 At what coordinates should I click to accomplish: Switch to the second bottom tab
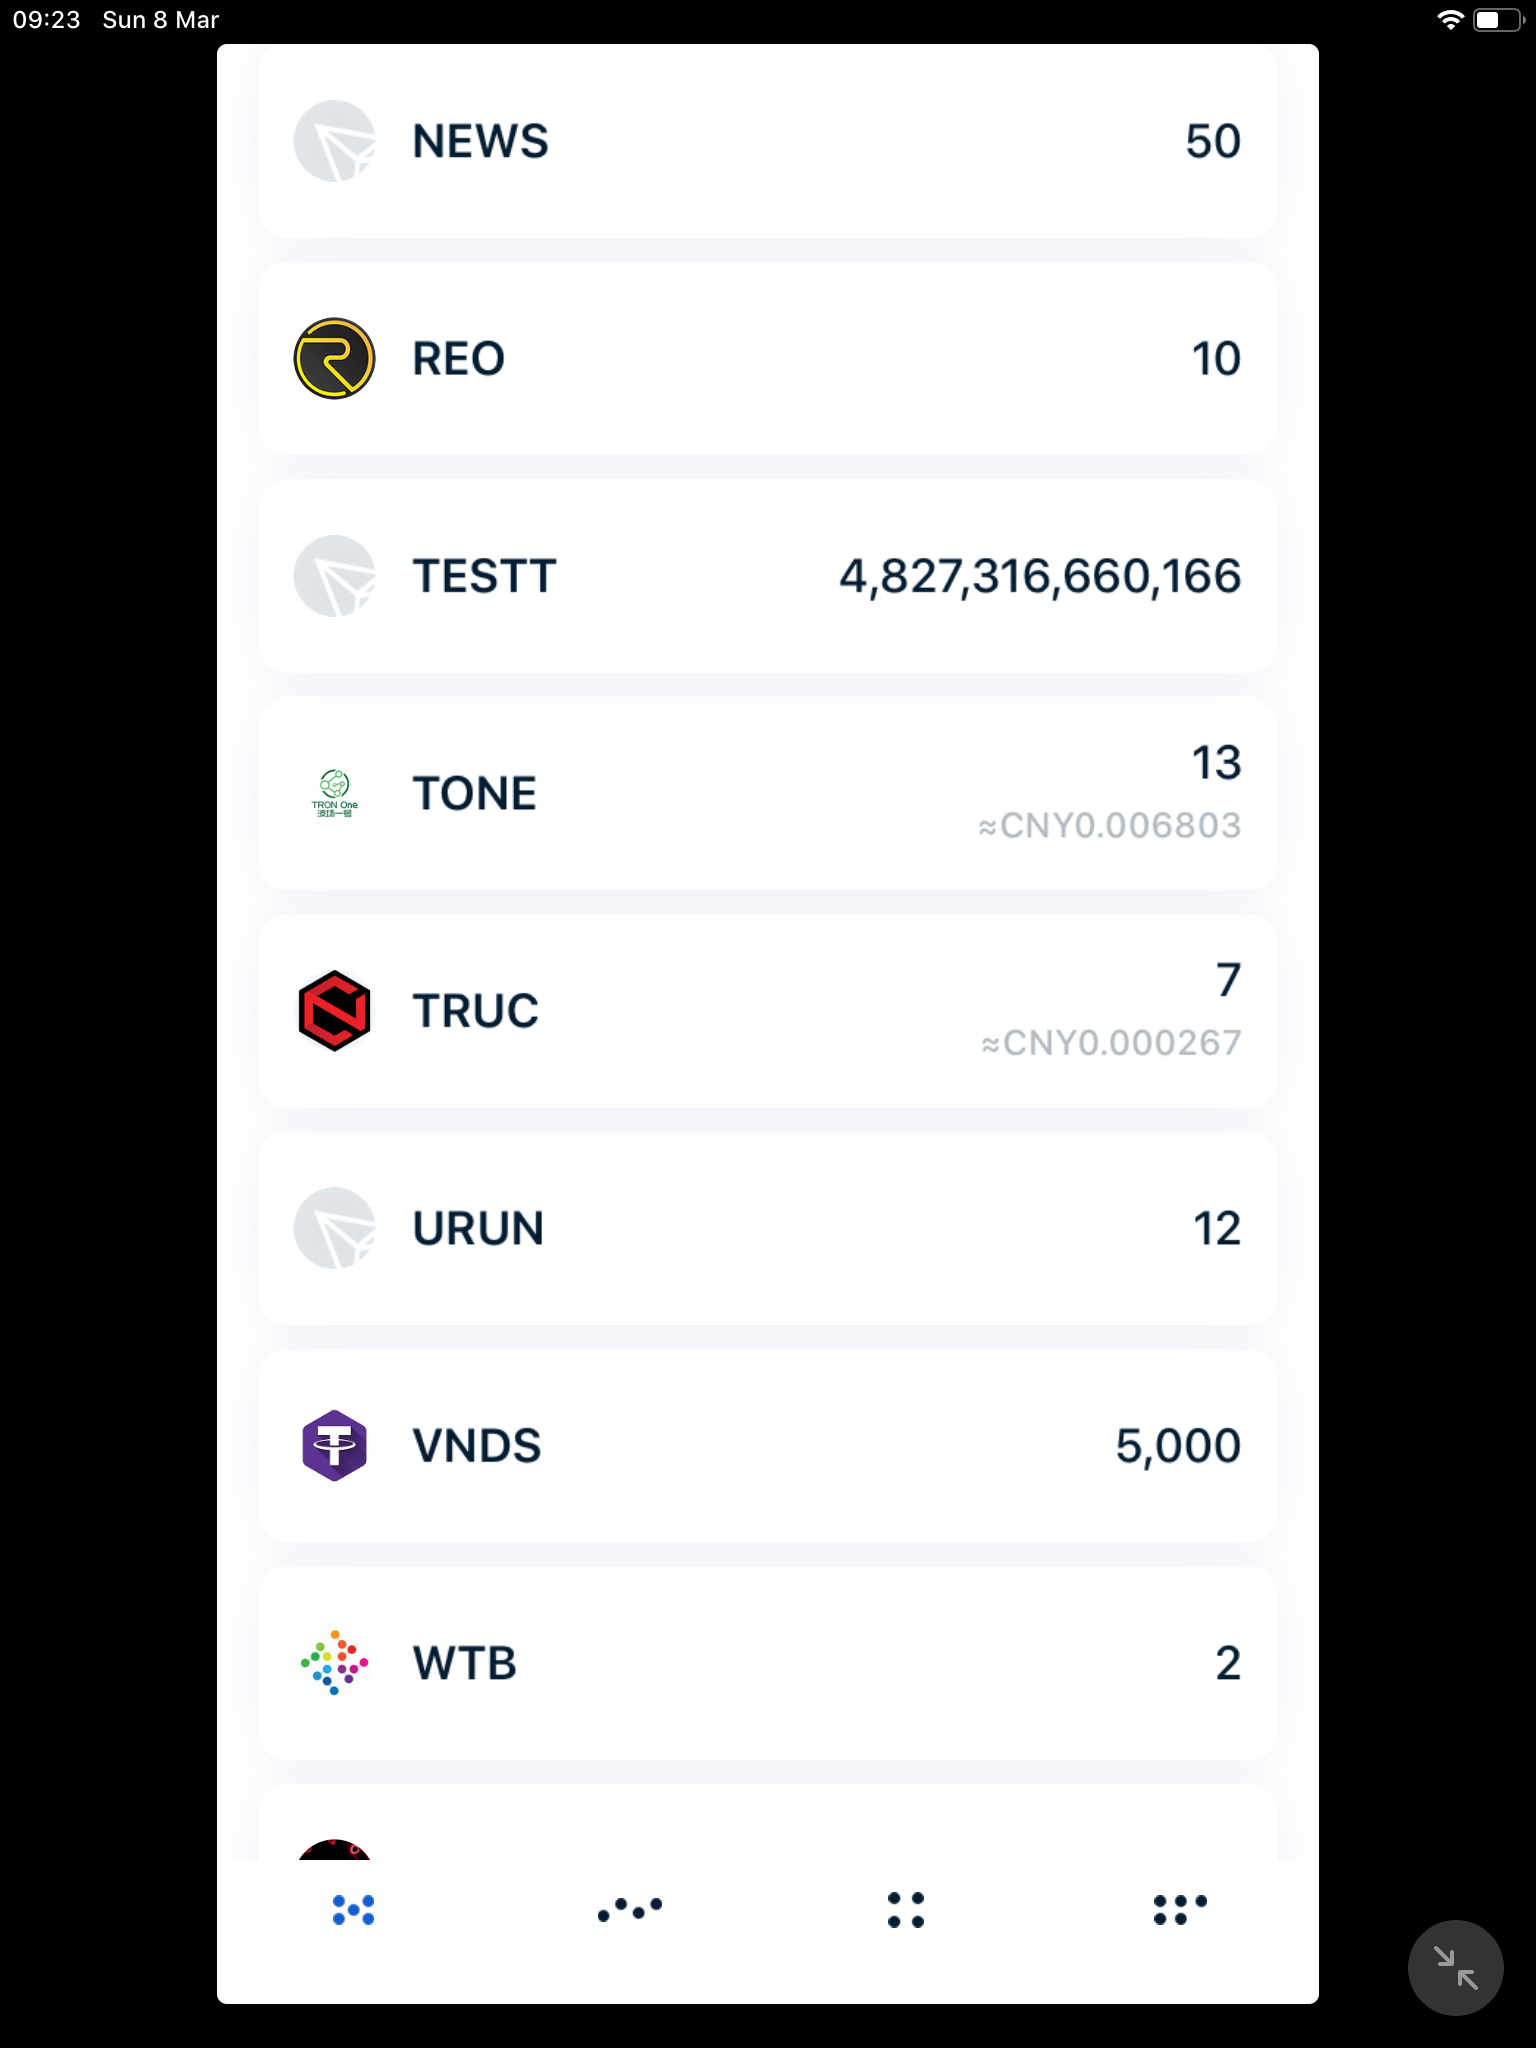point(630,1909)
